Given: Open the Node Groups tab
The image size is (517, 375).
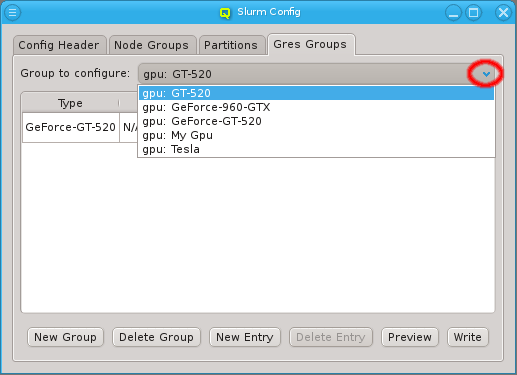Looking at the screenshot, I should (x=152, y=45).
